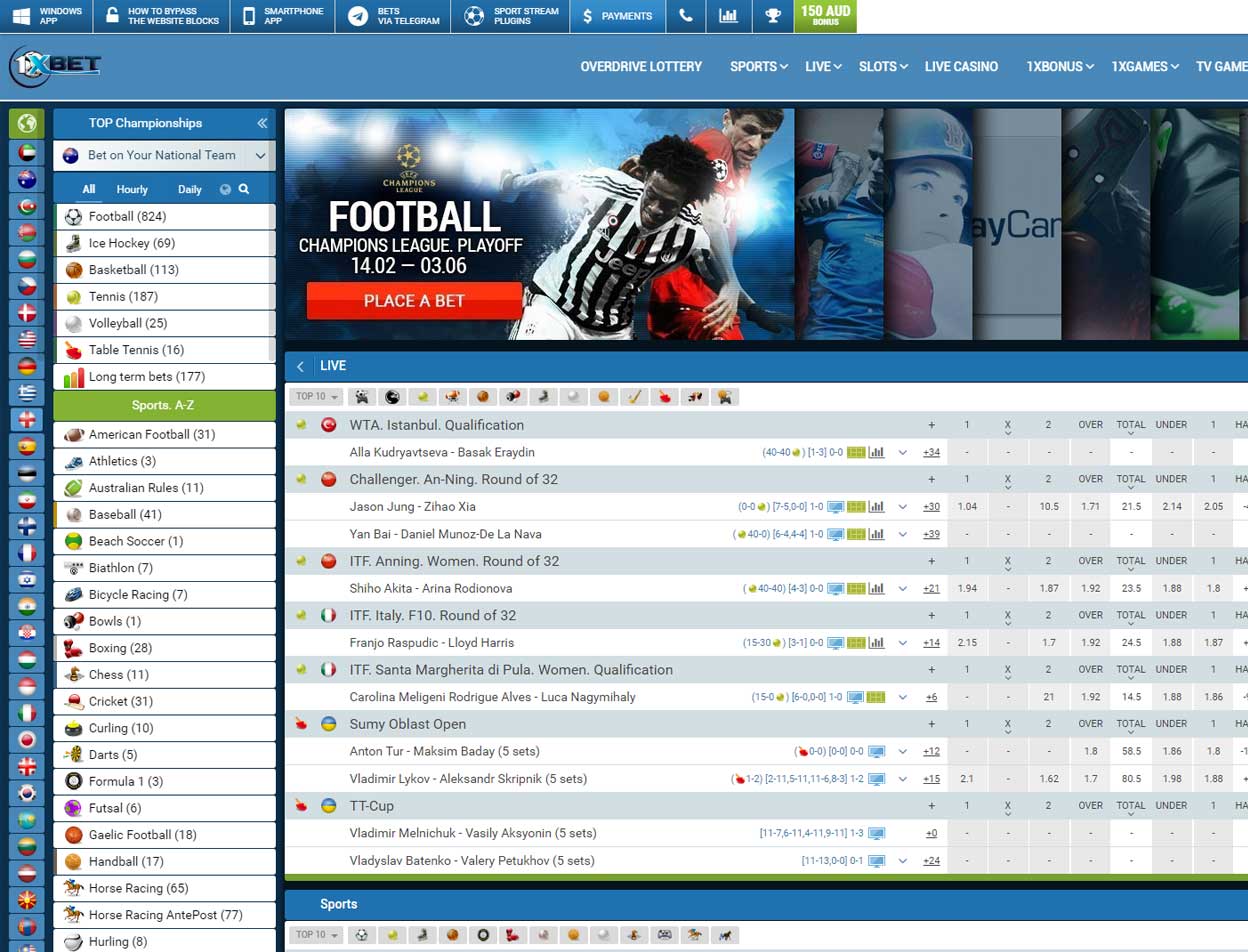Expand the SPORTS navigation menu

(759, 66)
